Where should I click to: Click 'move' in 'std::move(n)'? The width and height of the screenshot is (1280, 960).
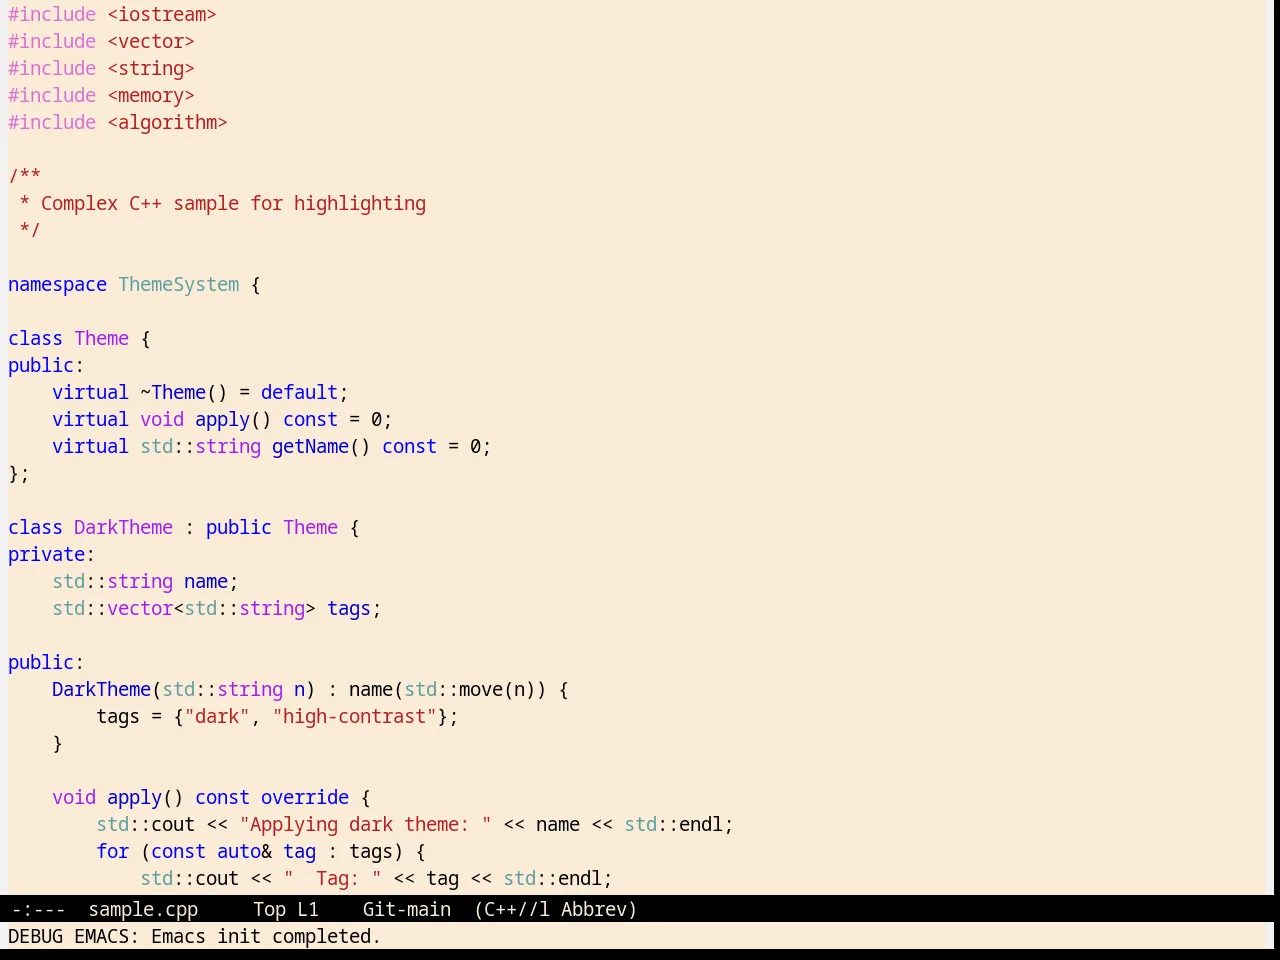tap(481, 689)
